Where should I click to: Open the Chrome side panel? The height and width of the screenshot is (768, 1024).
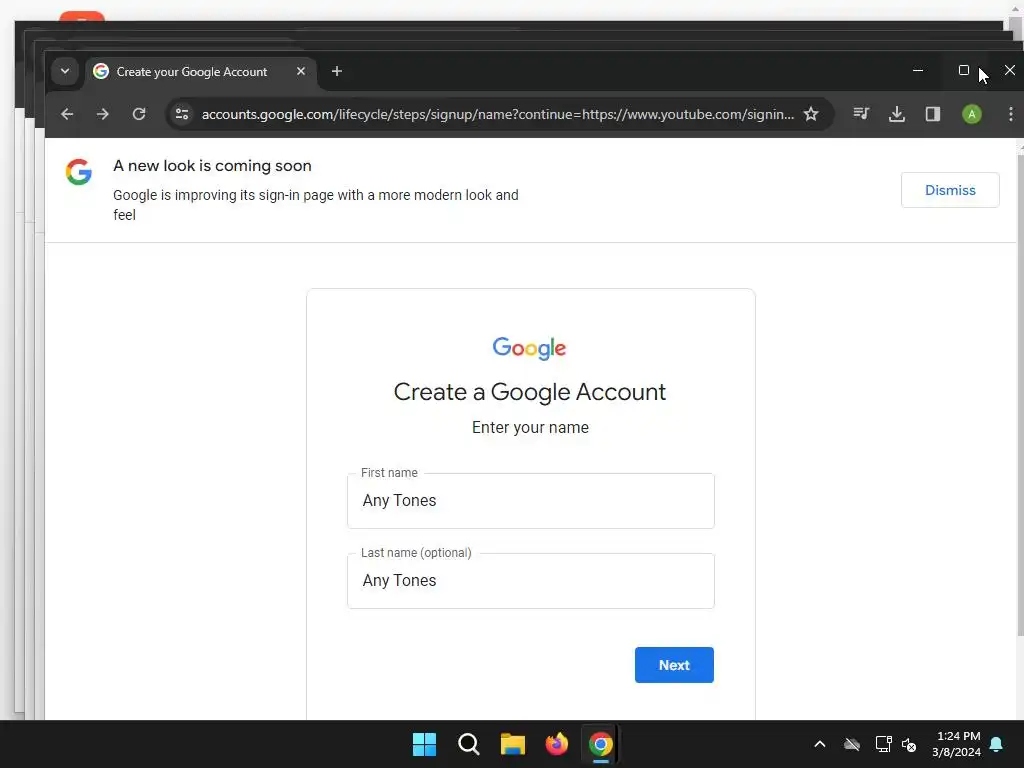point(933,114)
